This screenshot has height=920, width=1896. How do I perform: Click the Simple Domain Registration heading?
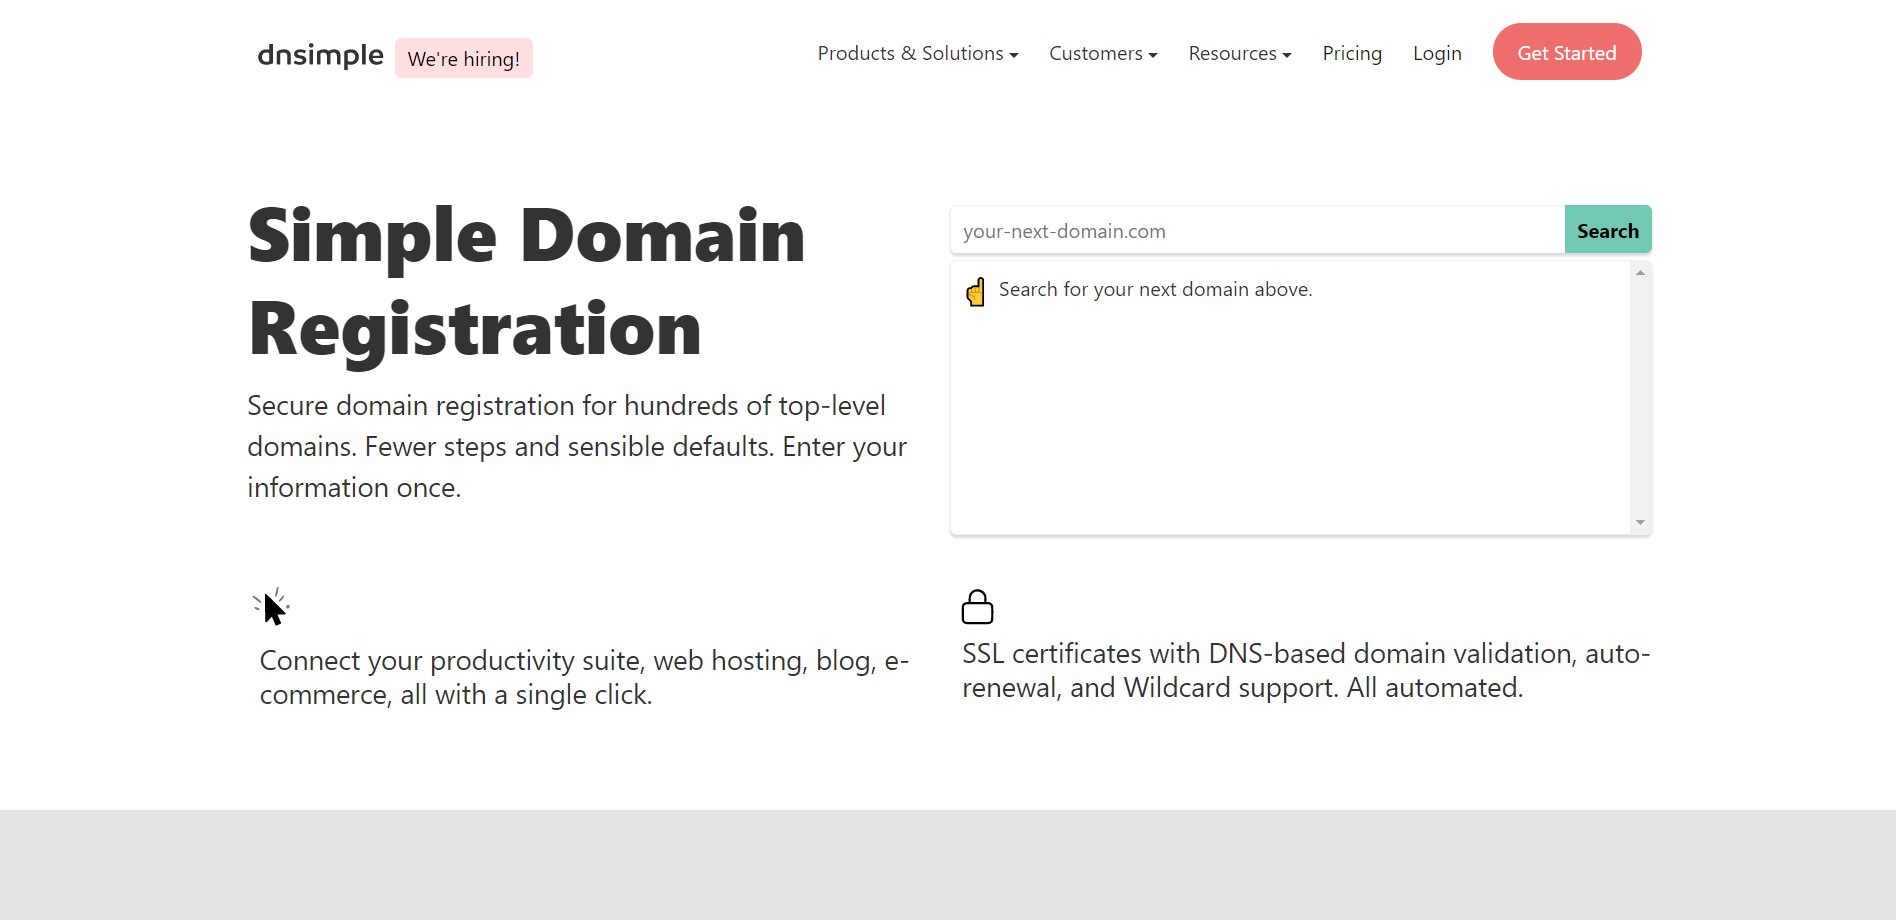tap(526, 283)
